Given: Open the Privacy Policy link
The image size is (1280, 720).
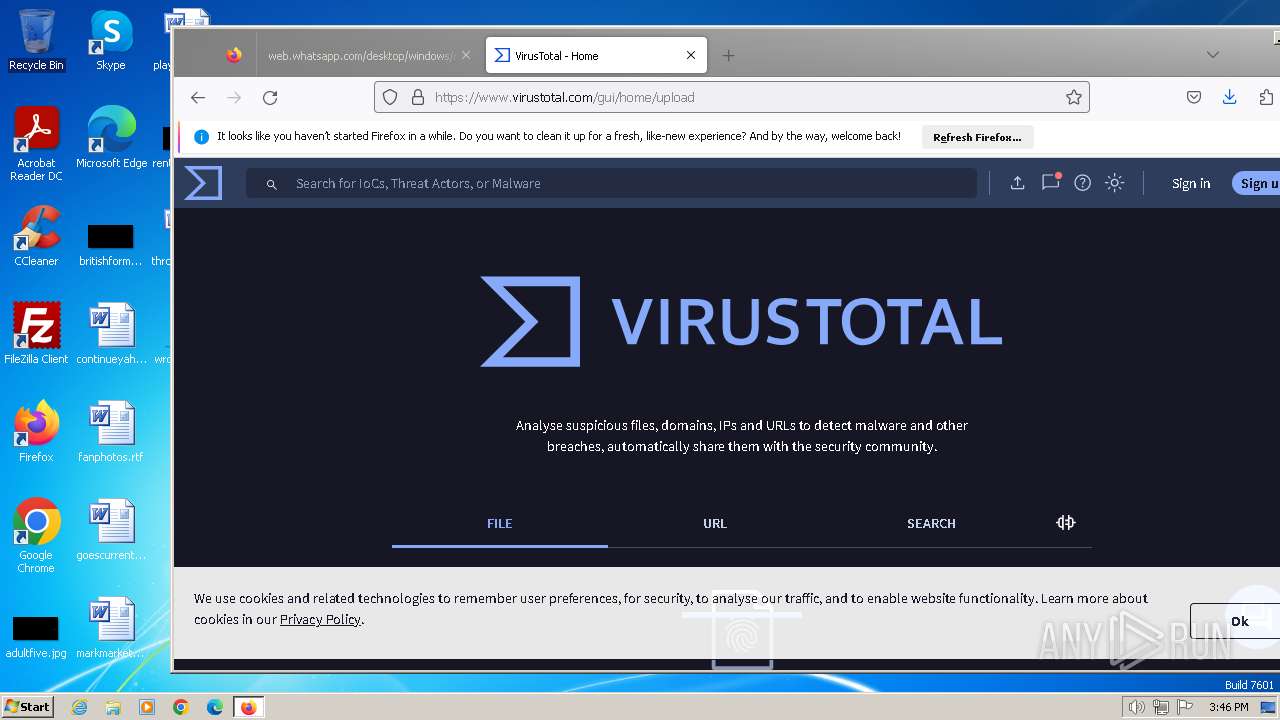Looking at the screenshot, I should [320, 619].
